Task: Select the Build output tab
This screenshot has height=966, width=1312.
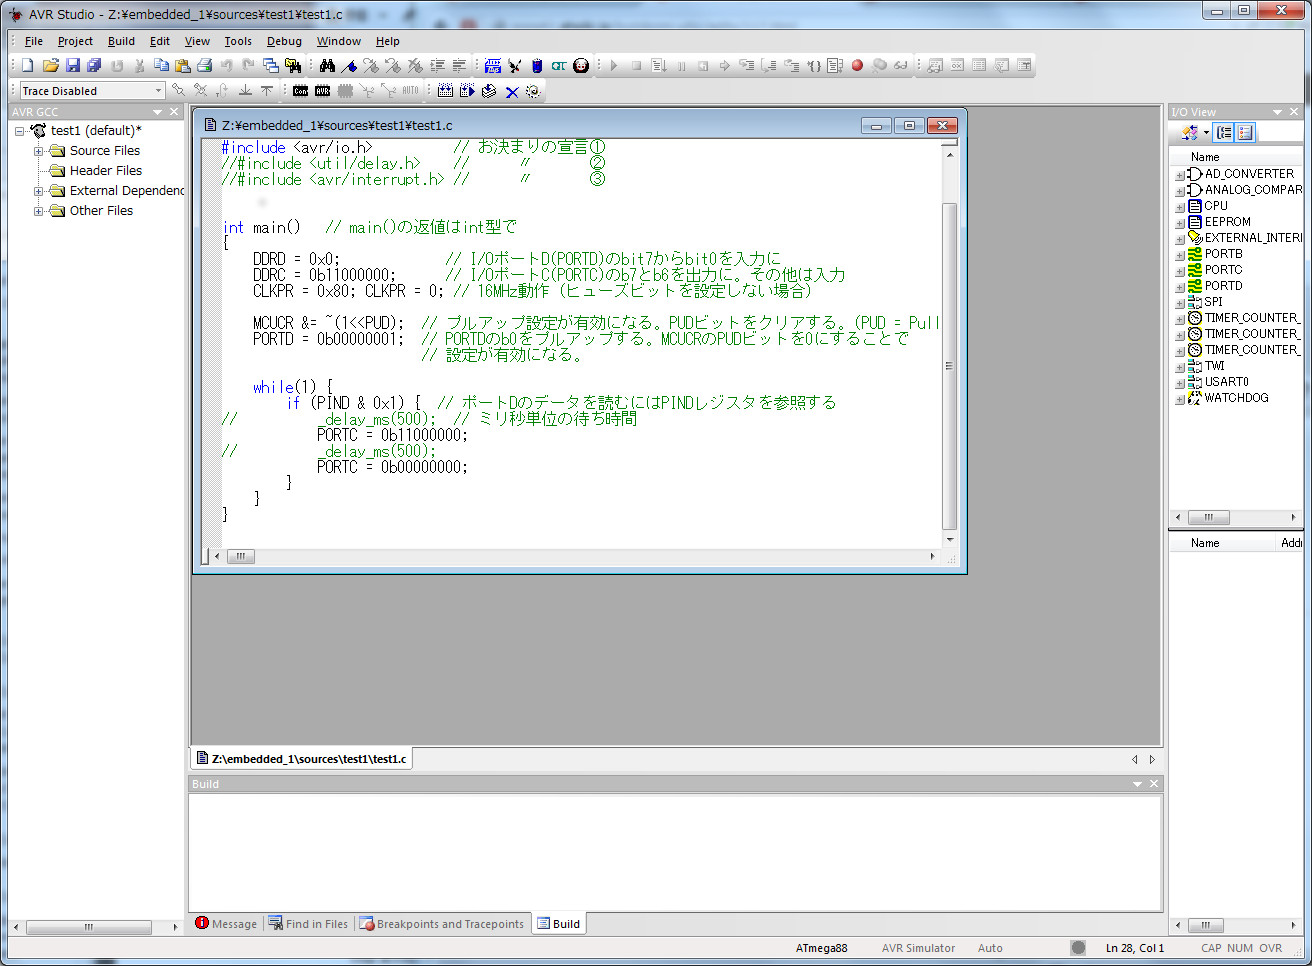Action: (558, 924)
